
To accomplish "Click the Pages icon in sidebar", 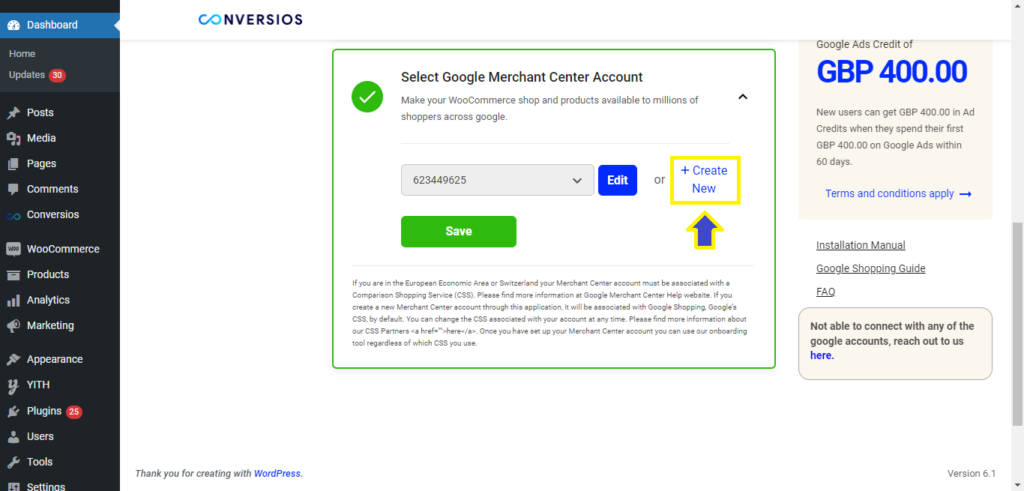I will 14,164.
